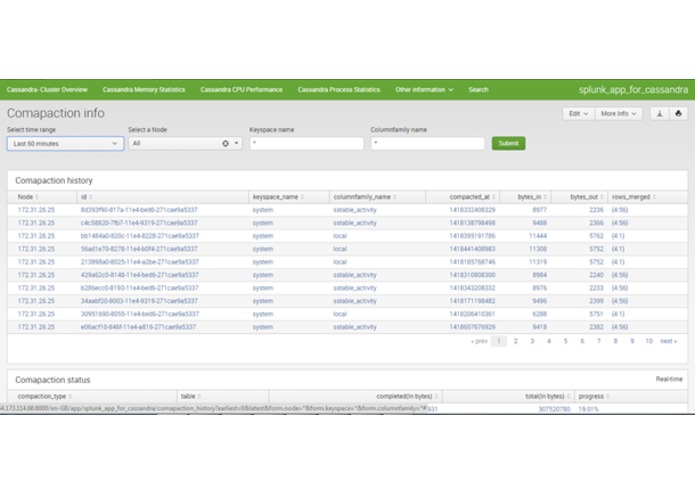Go to page 10 of results

[649, 341]
